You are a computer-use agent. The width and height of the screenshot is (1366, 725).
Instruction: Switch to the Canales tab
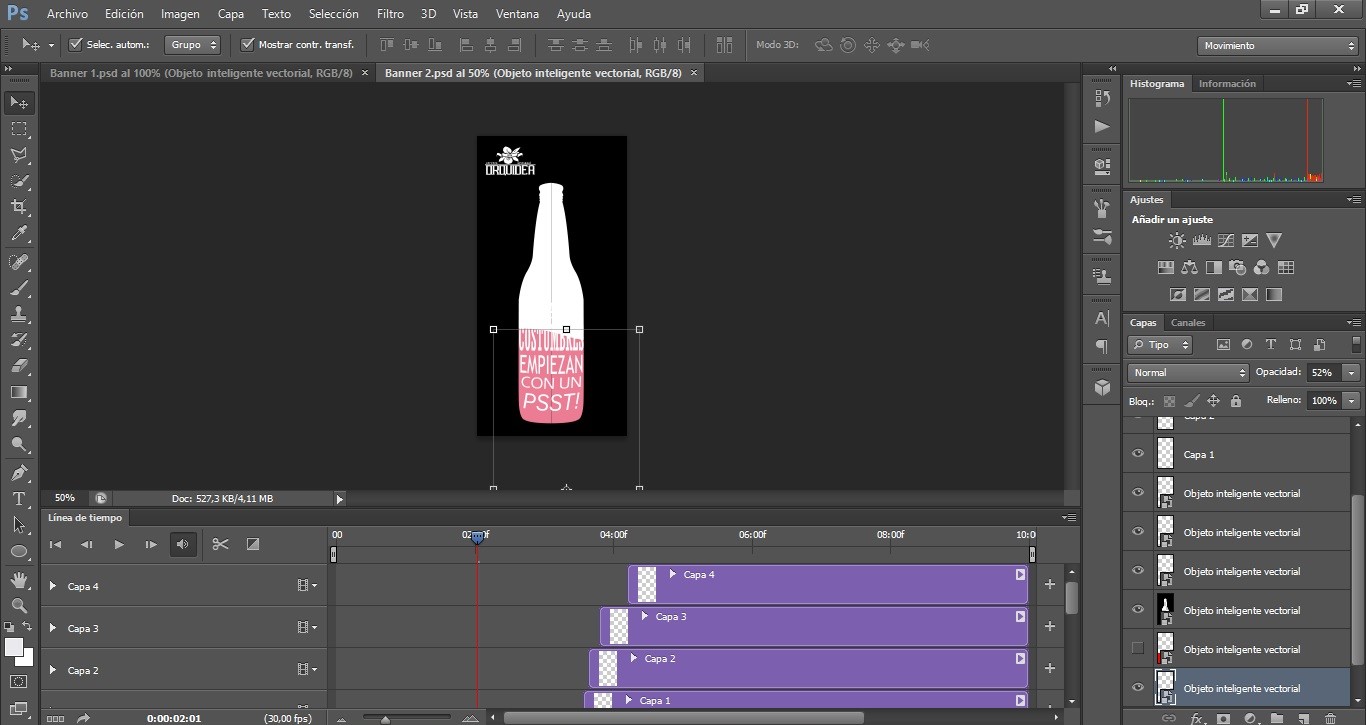tap(1188, 323)
